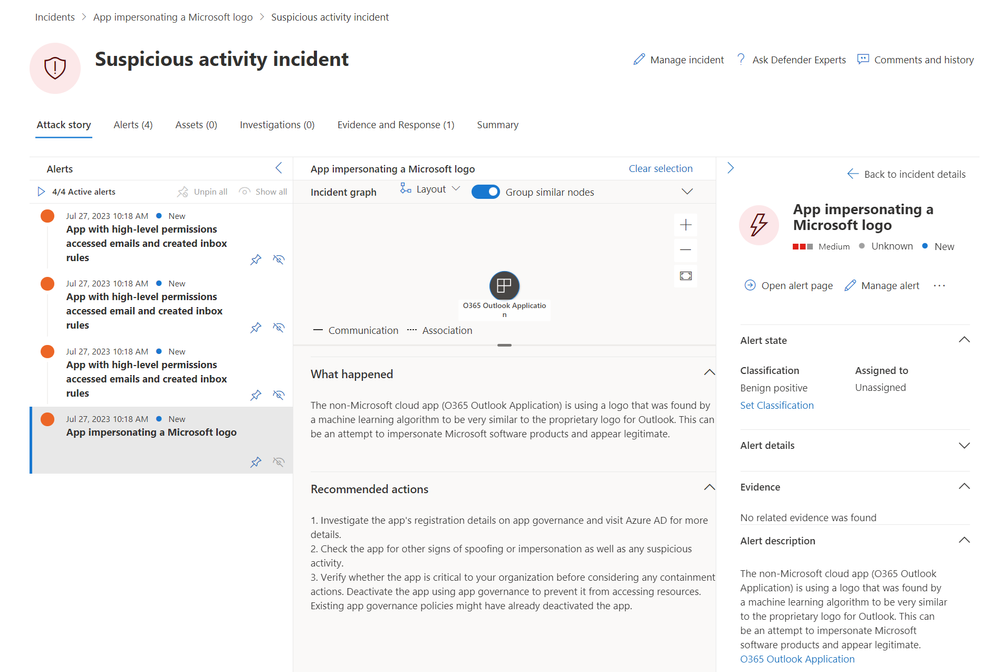Image resolution: width=999 pixels, height=672 pixels.
Task: Click the graph panel resize handle bar
Action: 505,345
